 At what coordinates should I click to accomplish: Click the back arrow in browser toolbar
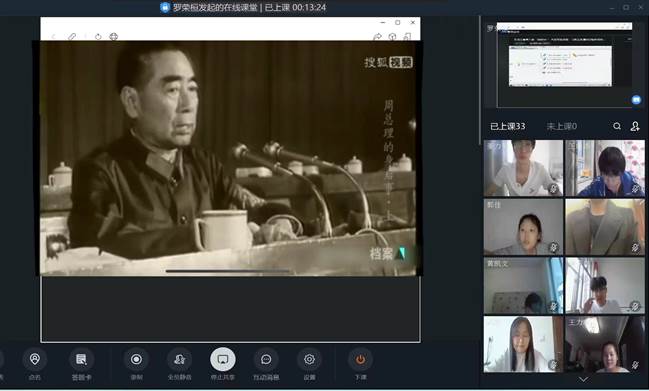[x=53, y=36]
